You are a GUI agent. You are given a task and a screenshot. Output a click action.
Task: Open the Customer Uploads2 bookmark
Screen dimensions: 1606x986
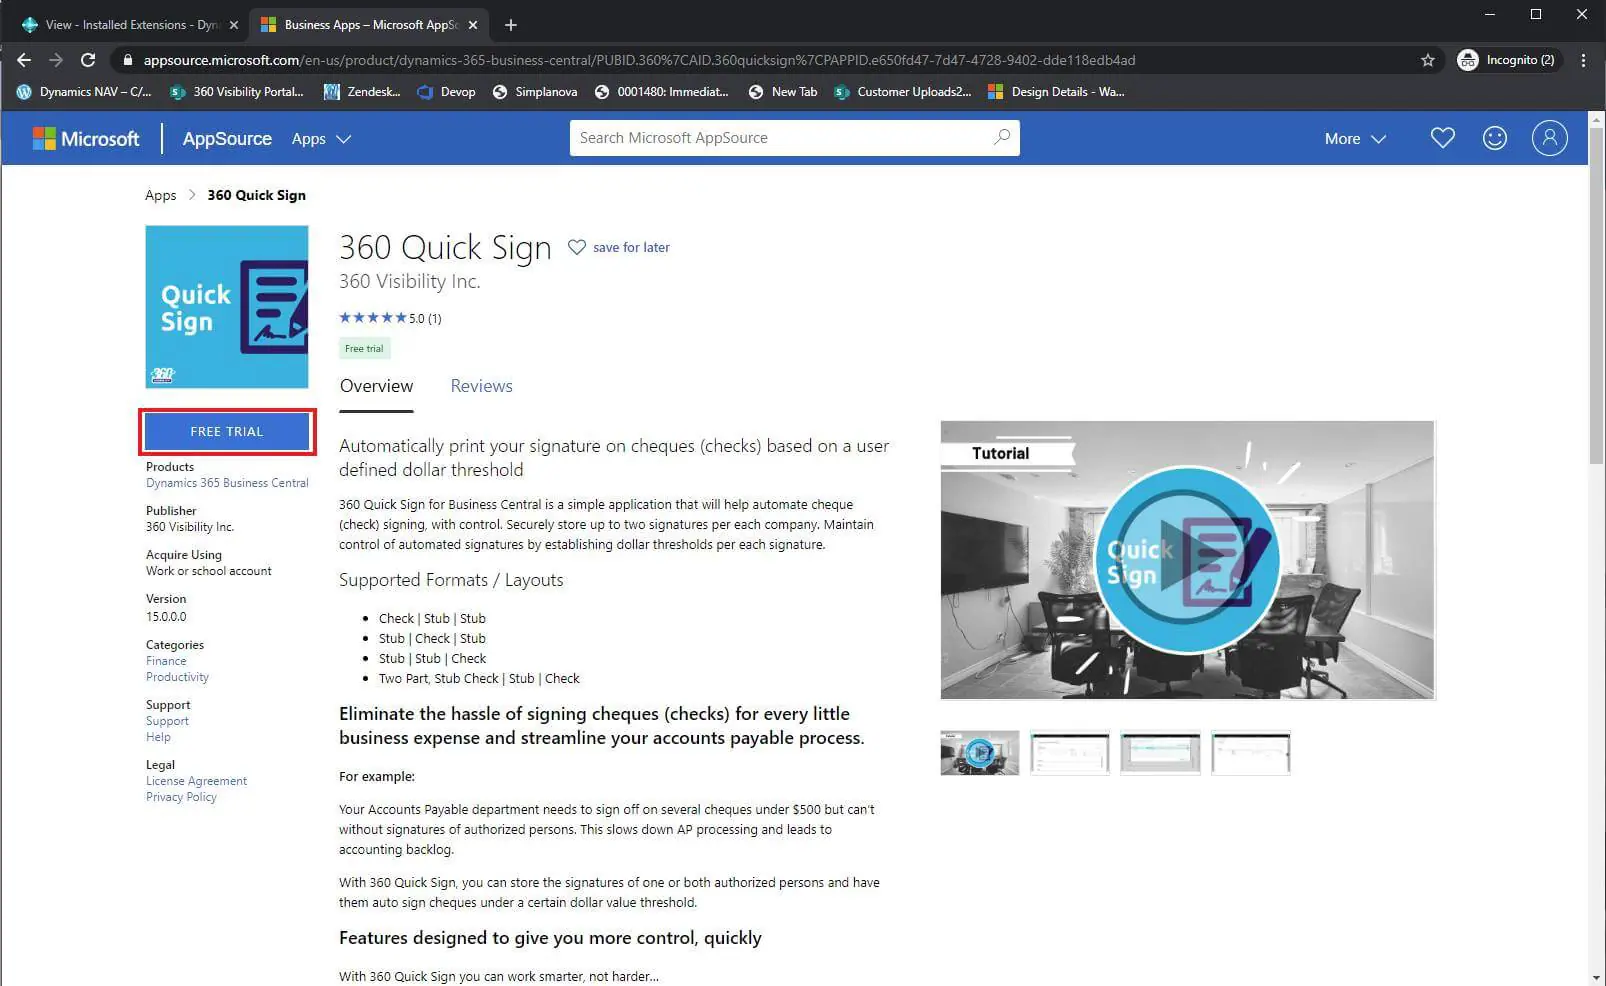[902, 92]
